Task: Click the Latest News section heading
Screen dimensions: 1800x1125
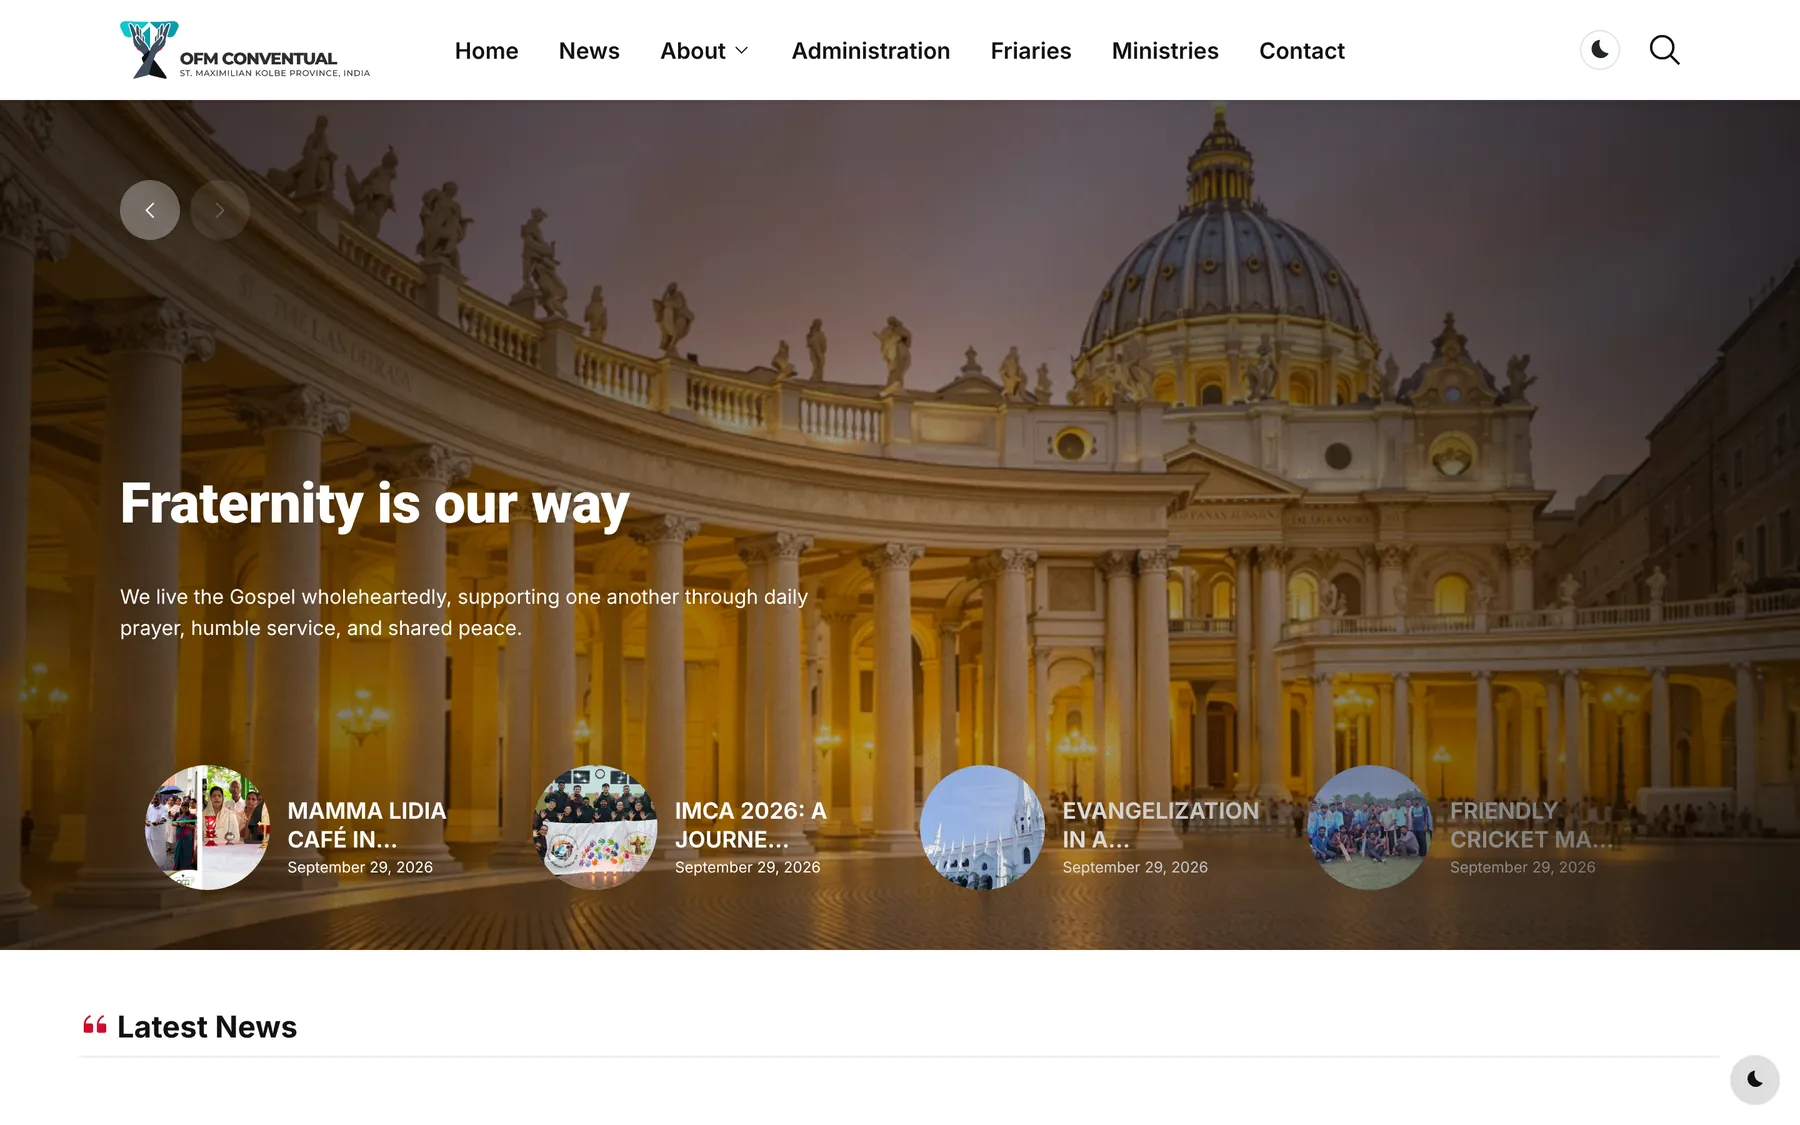Action: click(207, 1027)
